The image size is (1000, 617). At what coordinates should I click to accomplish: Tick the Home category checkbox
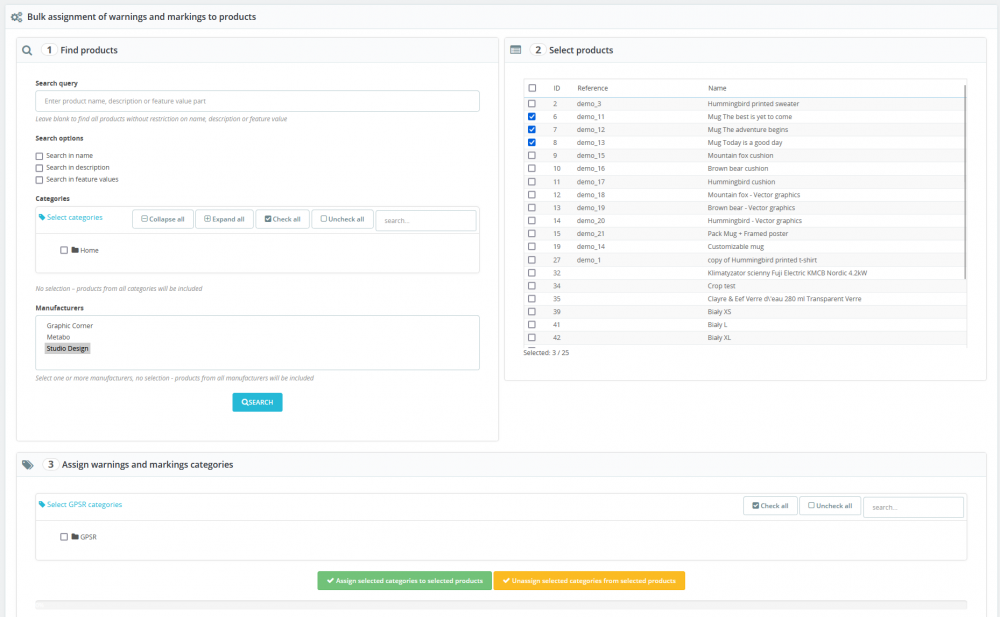pyautogui.click(x=64, y=250)
